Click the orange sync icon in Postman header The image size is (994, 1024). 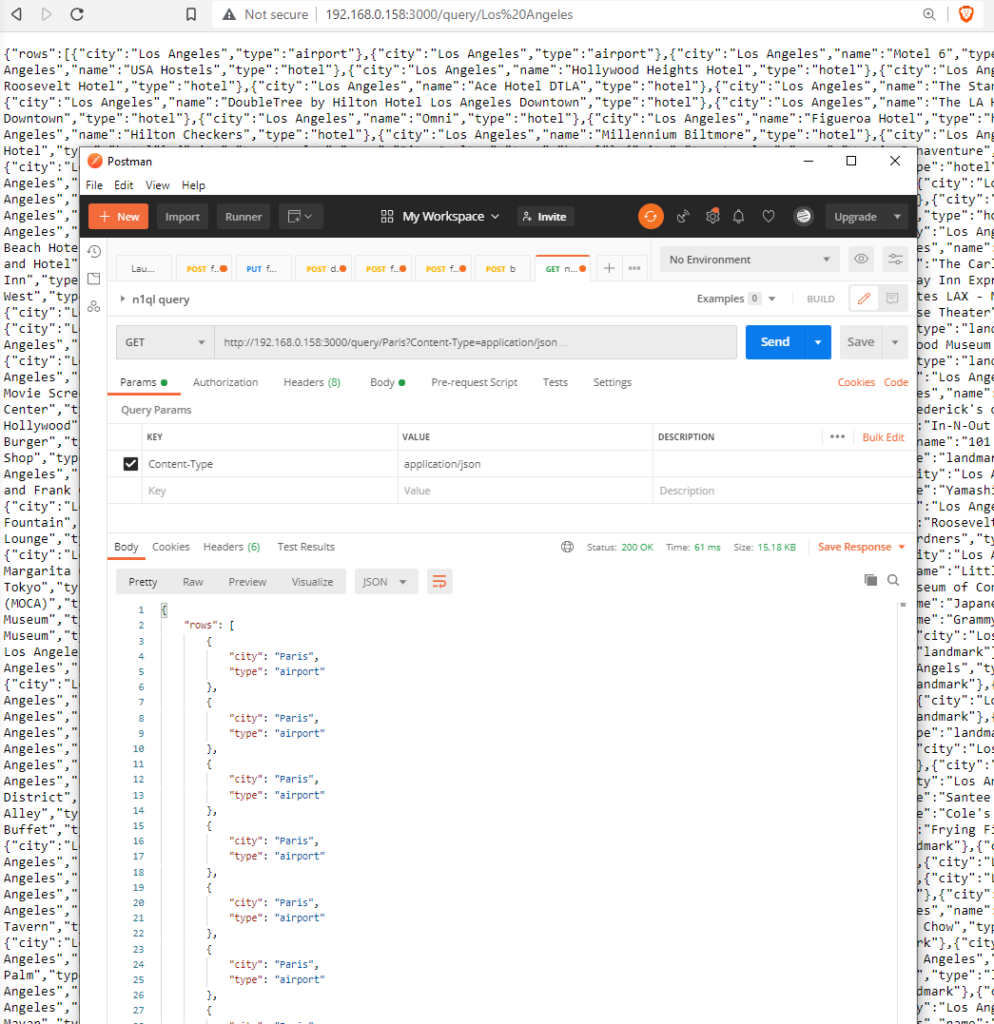[651, 216]
